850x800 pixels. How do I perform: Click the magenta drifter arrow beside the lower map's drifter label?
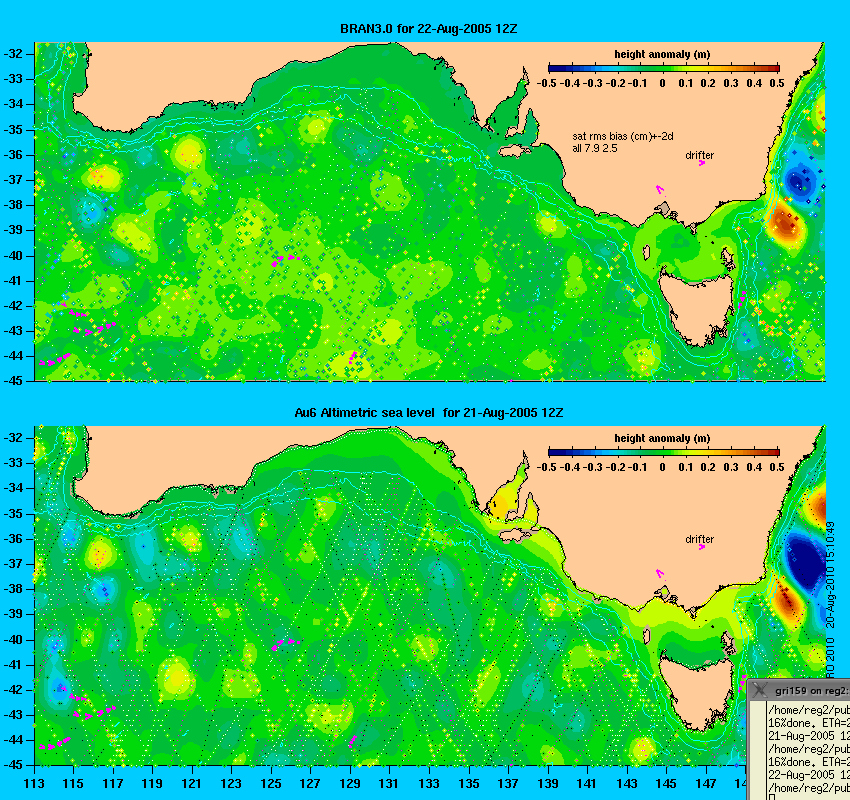[701, 547]
